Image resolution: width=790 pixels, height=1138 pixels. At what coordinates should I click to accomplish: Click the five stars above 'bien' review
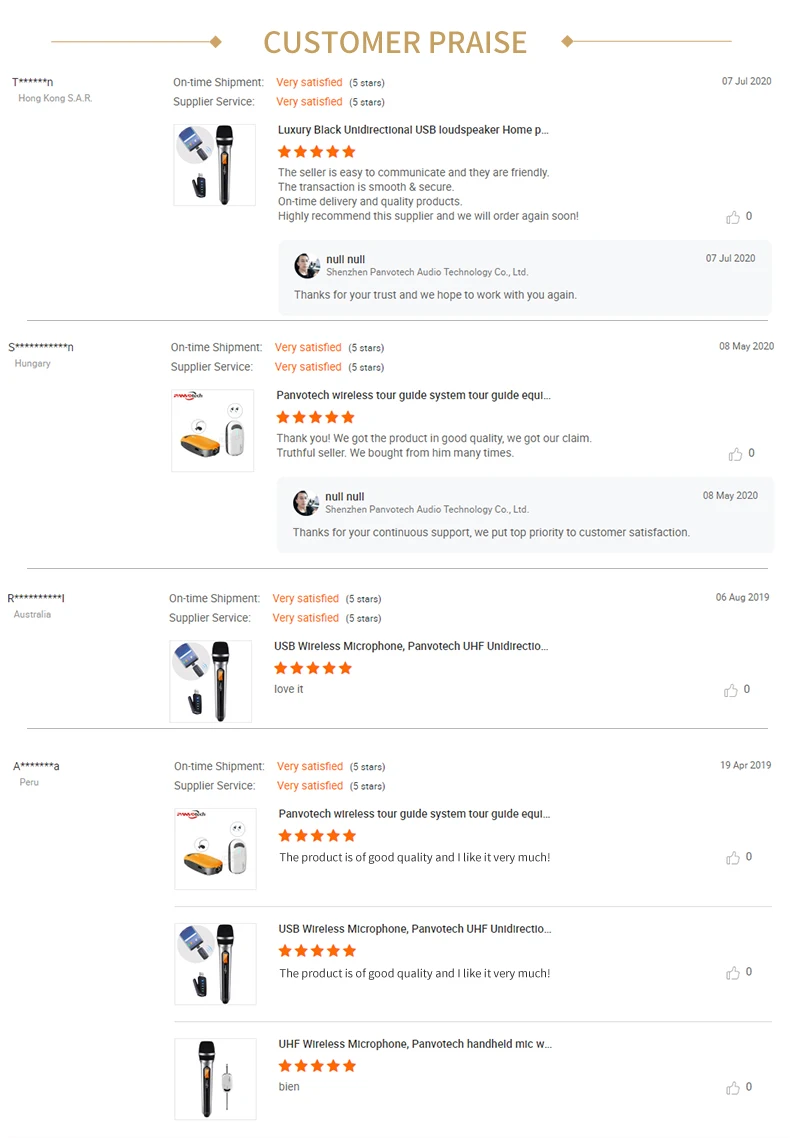pyautogui.click(x=317, y=1066)
